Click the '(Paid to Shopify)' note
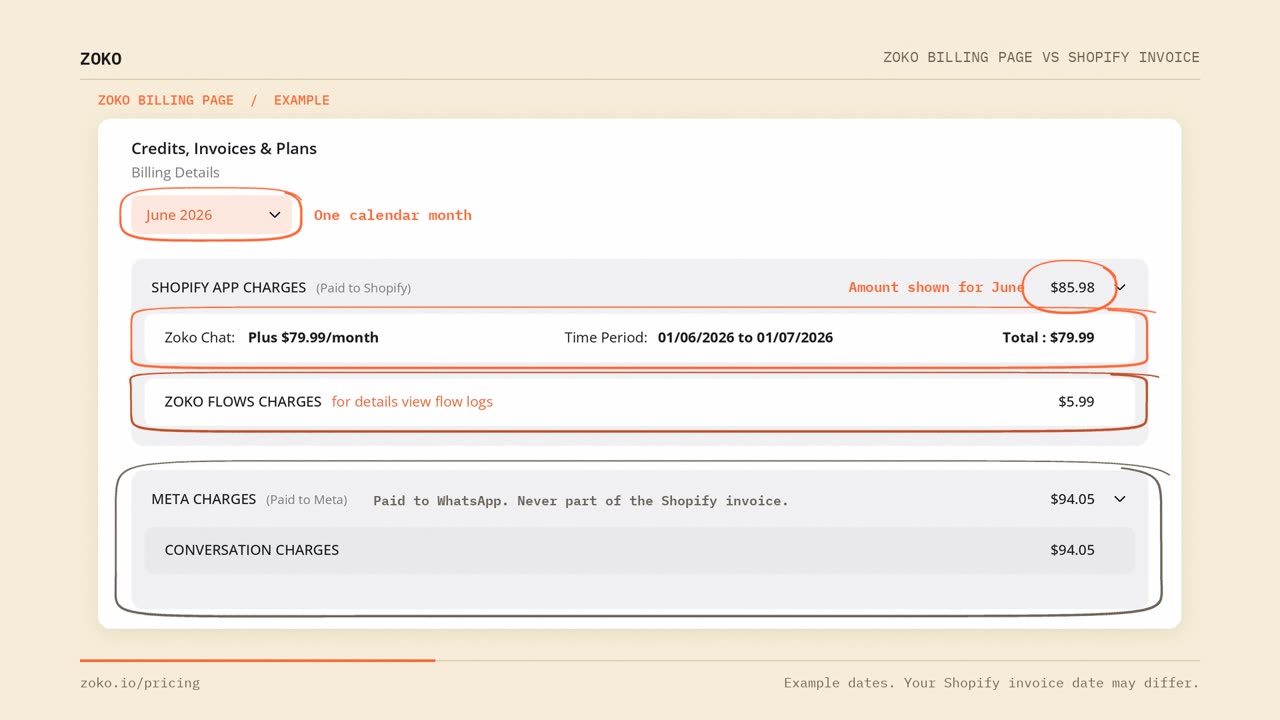Viewport: 1280px width, 720px height. coord(364,288)
